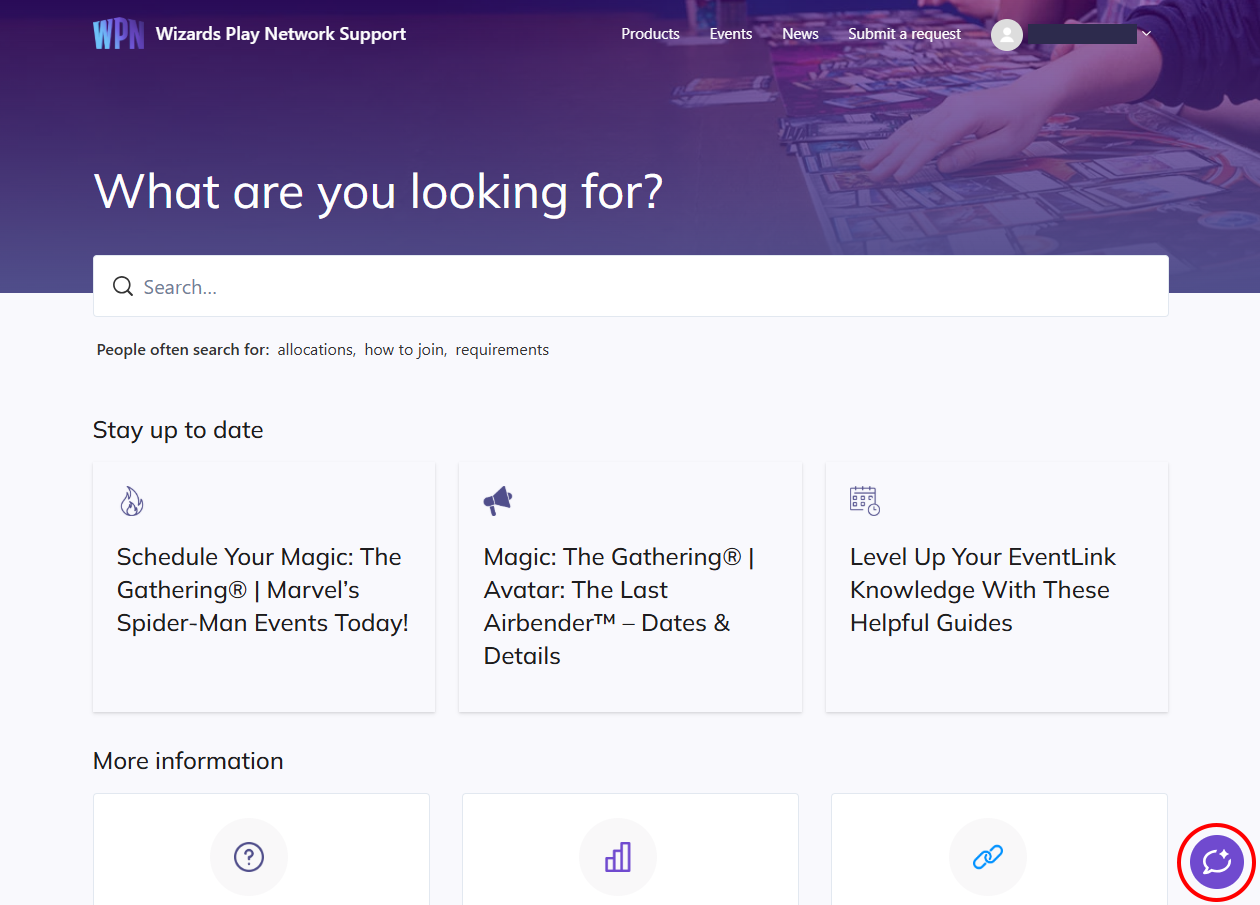This screenshot has height=905, width=1260.
Task: Click the flame icon on Spider-Man card
Action: pos(132,501)
